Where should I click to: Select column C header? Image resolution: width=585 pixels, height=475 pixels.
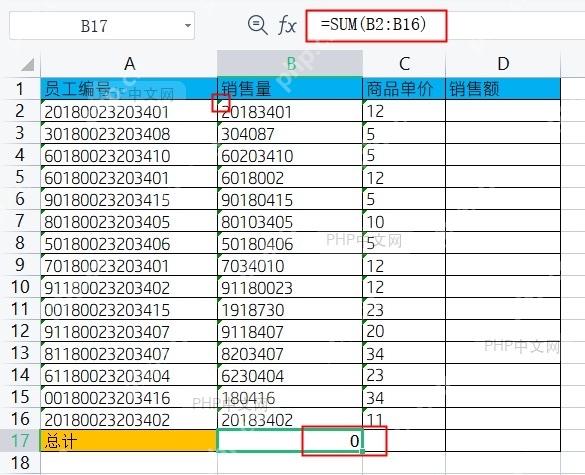404,64
